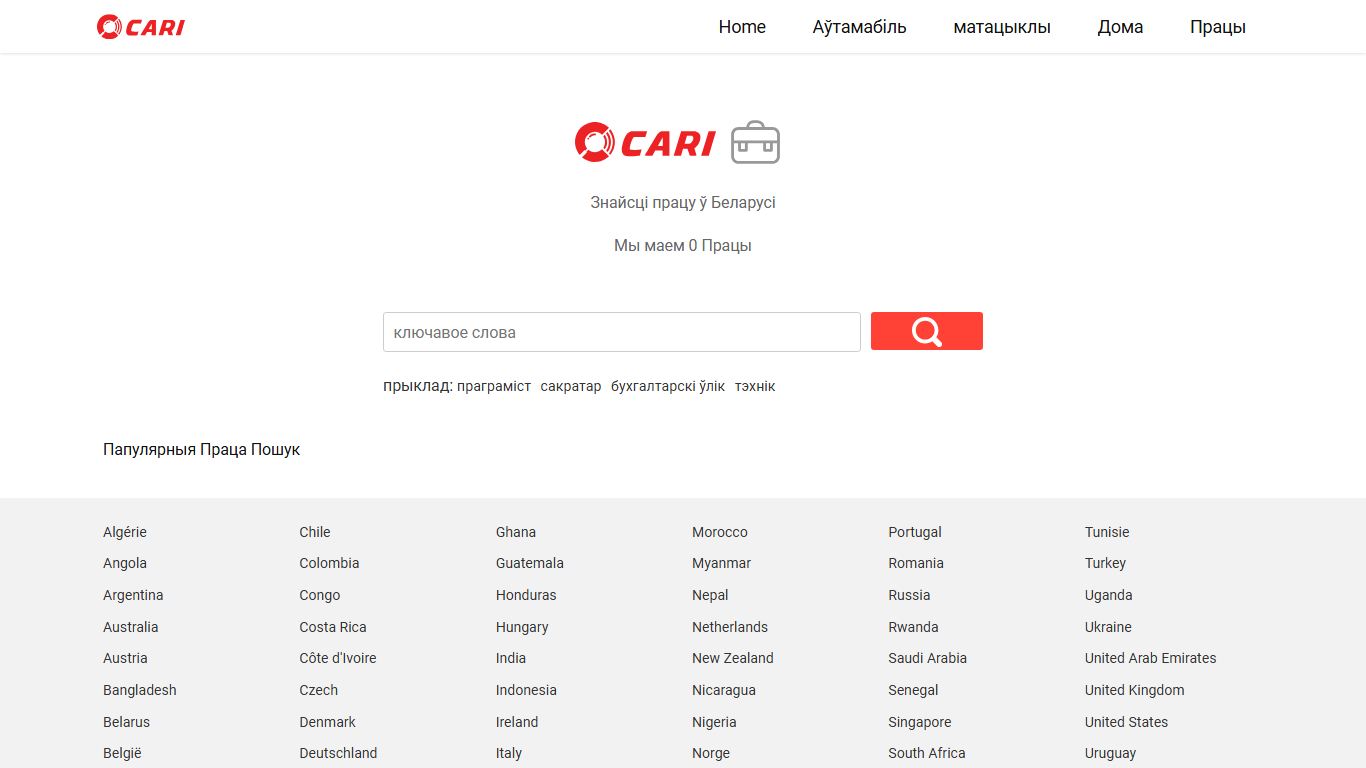Viewport: 1366px width, 768px height.
Task: Select South Africa in the country list
Action: (927, 753)
